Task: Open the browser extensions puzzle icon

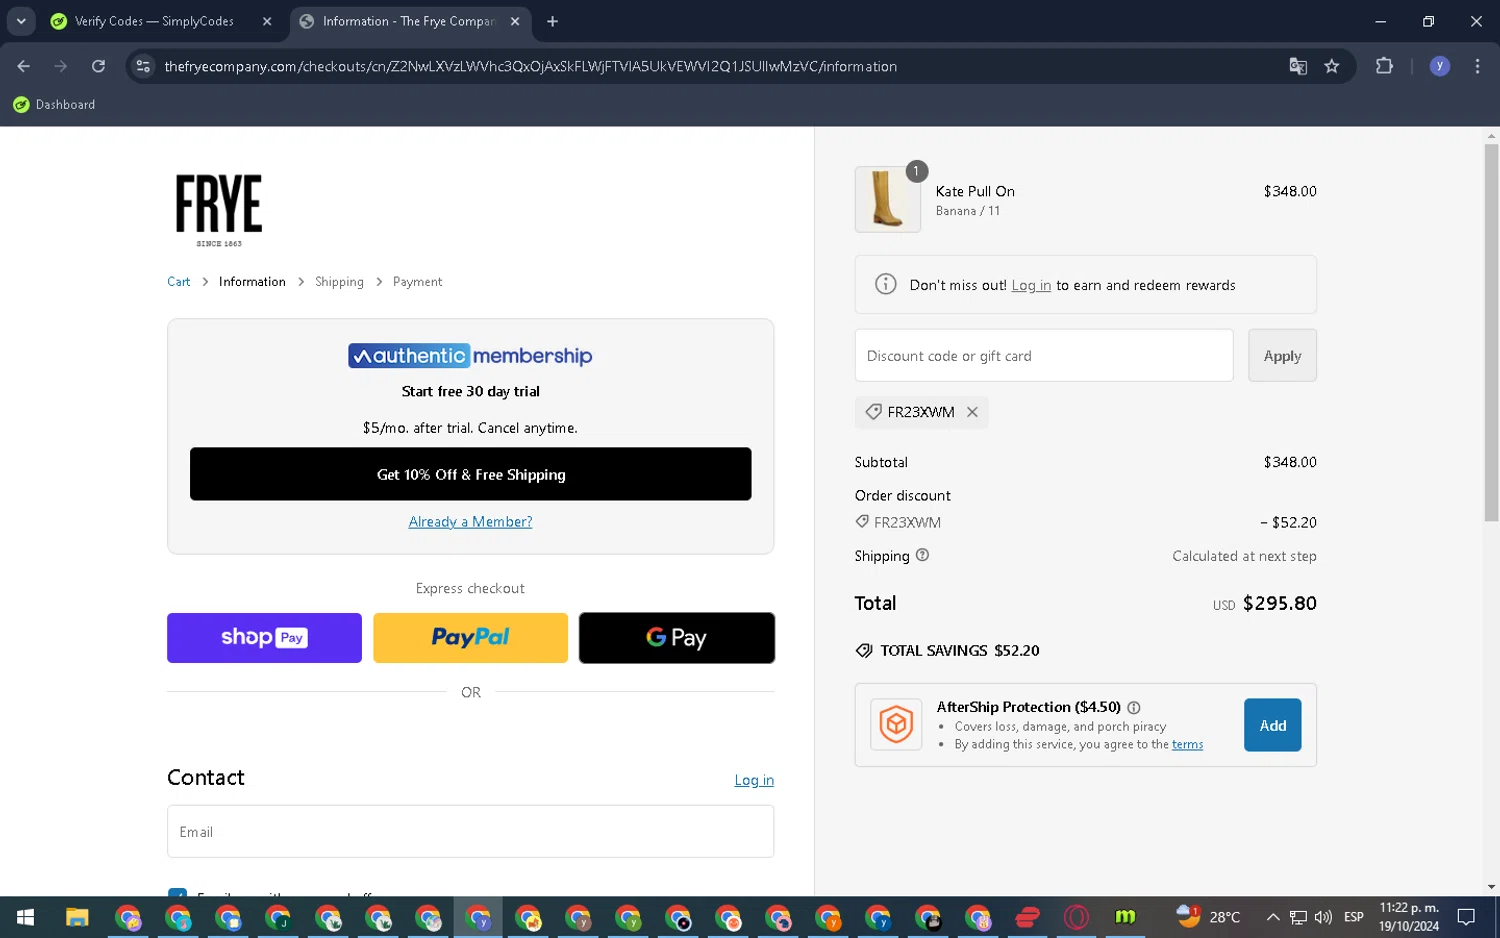Action: tap(1384, 66)
